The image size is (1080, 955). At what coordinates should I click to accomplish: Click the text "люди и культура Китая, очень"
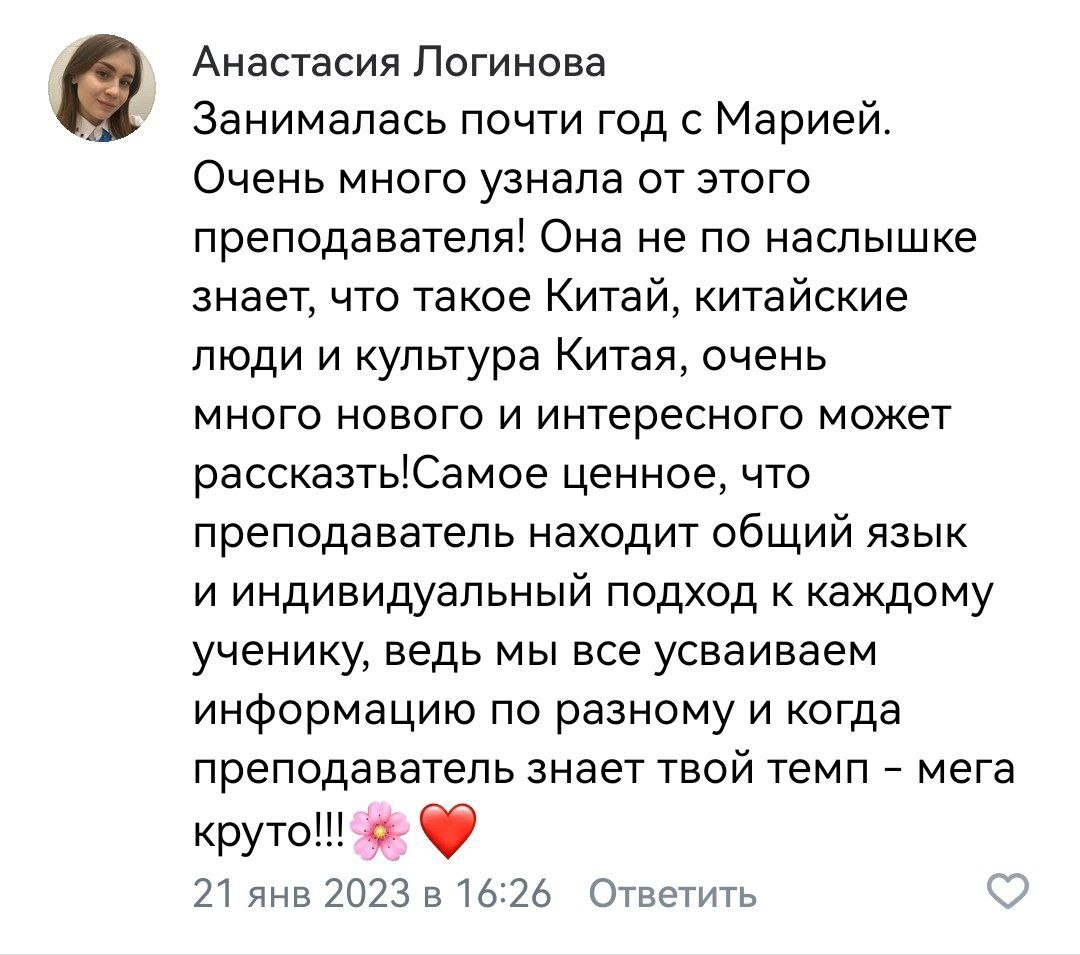click(509, 358)
